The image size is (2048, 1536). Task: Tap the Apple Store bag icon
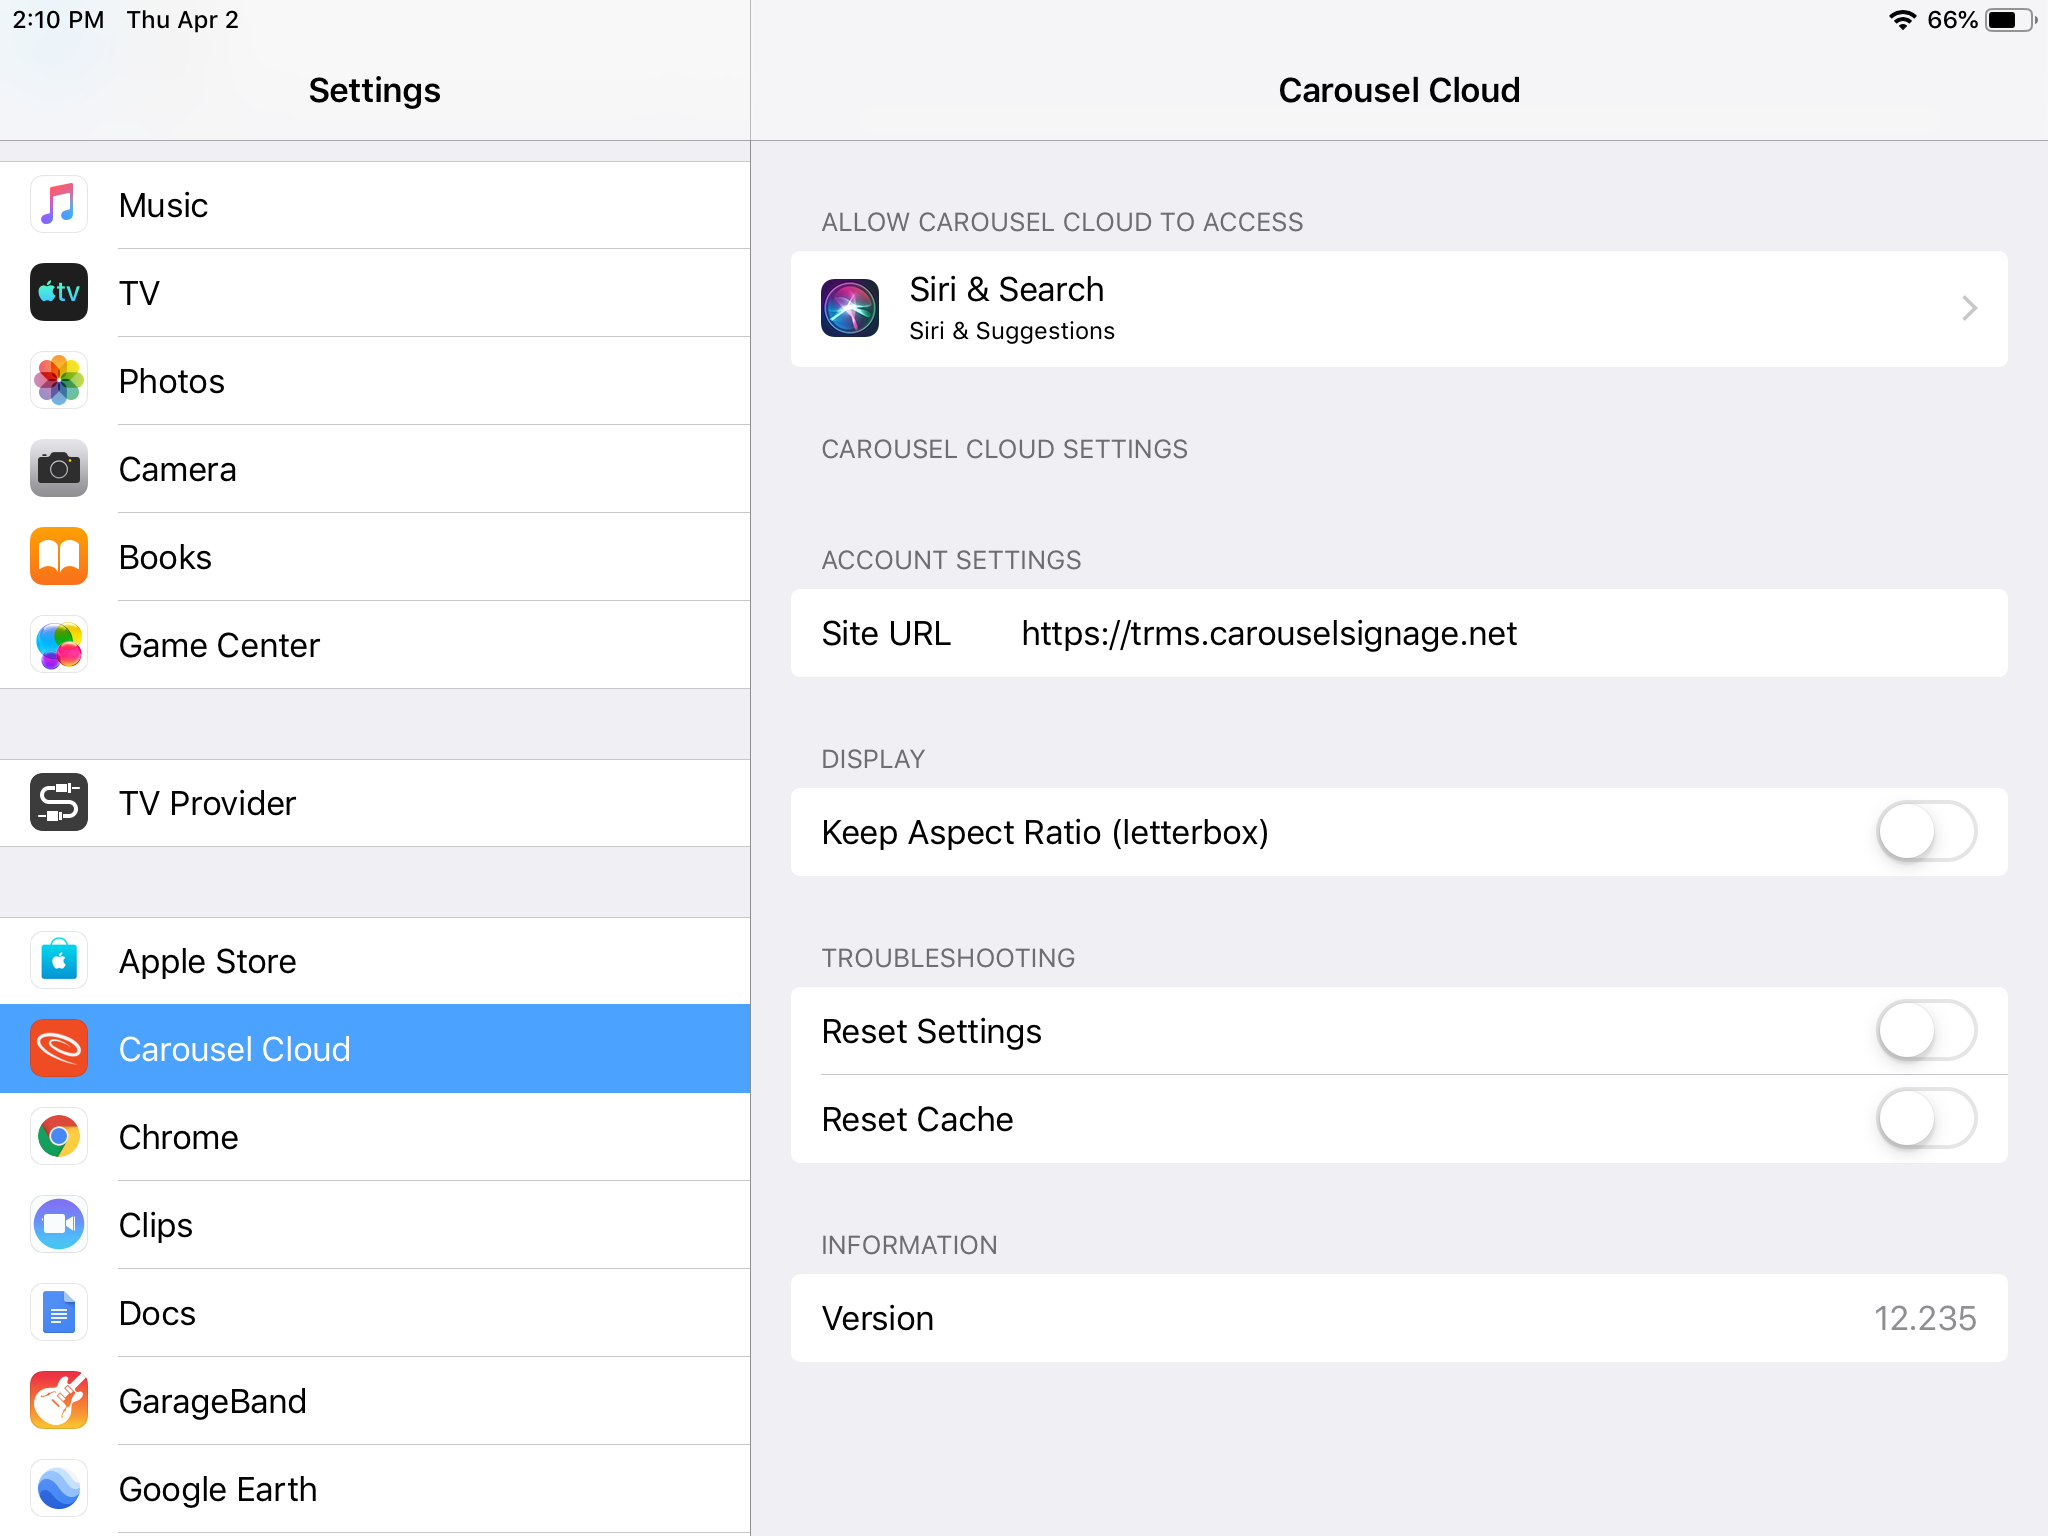59,961
